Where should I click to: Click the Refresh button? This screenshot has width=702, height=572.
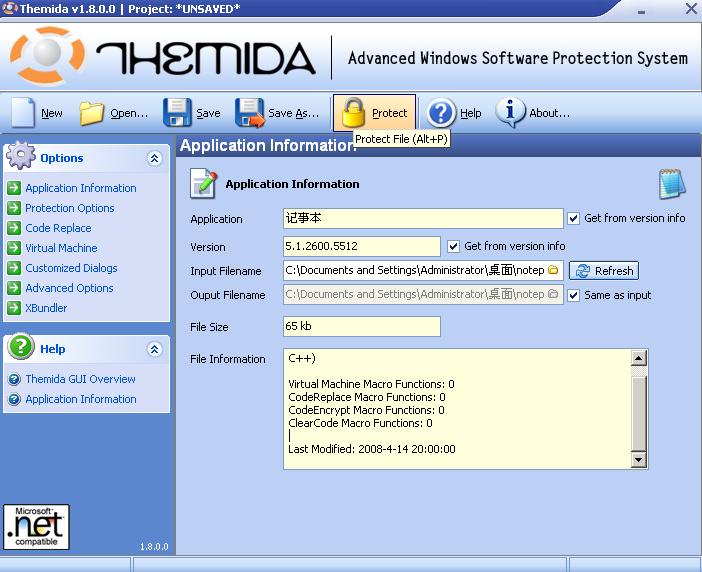[604, 271]
